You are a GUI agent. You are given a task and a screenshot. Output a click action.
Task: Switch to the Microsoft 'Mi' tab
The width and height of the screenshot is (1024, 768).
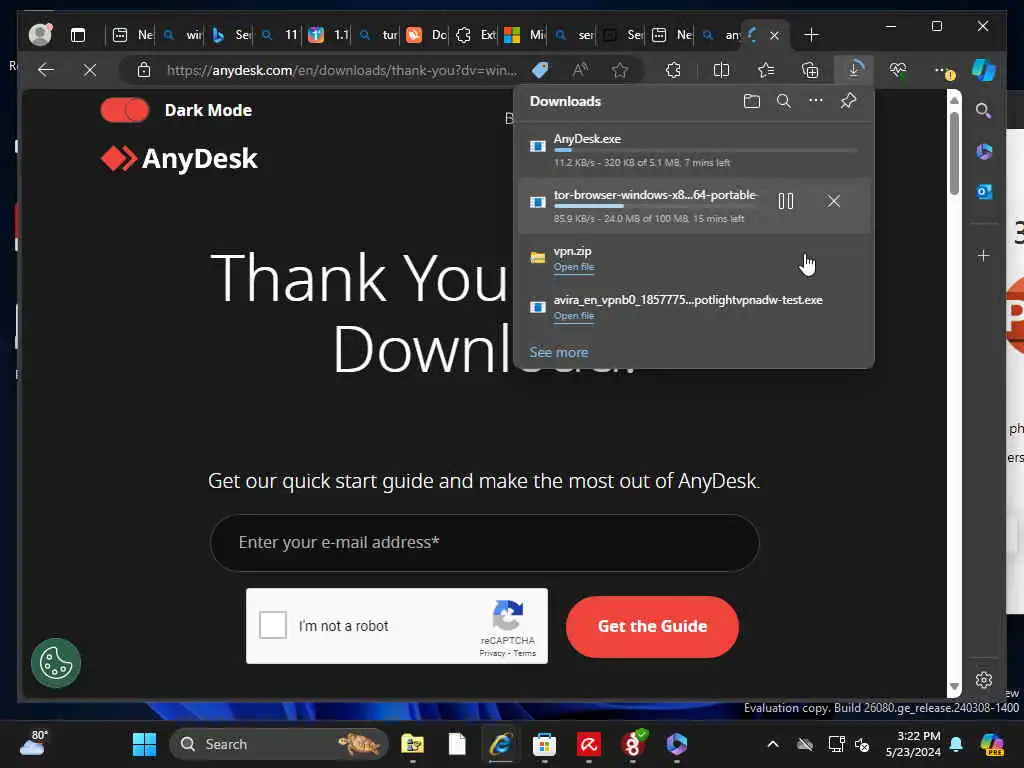pyautogui.click(x=526, y=35)
